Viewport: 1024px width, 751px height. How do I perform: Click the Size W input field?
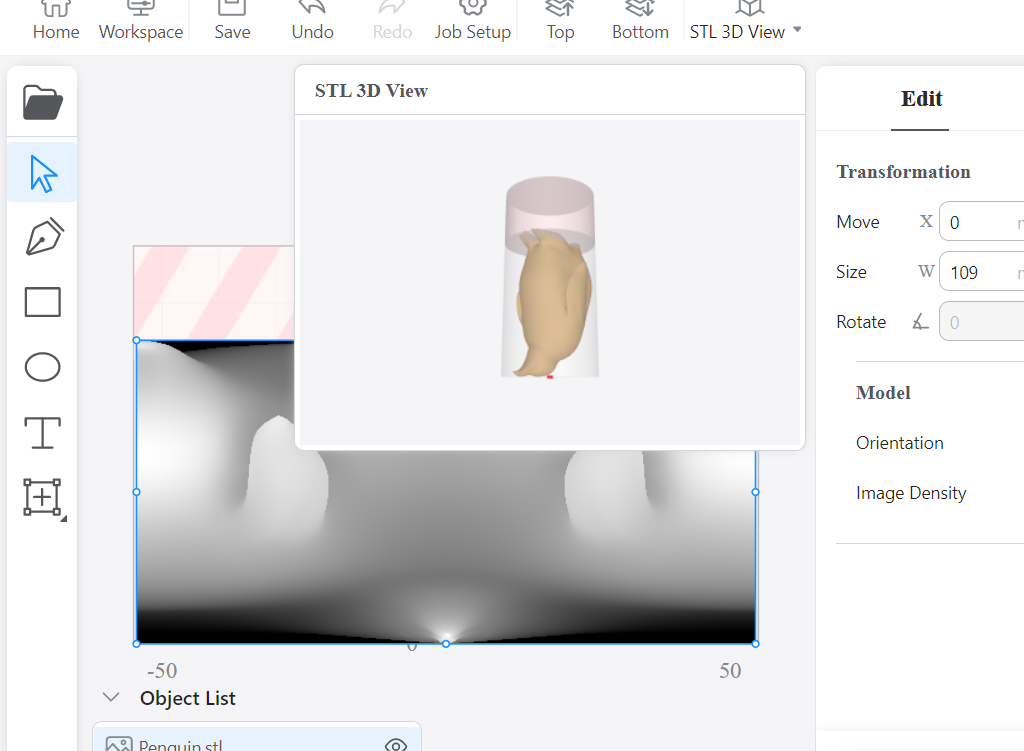coord(990,271)
